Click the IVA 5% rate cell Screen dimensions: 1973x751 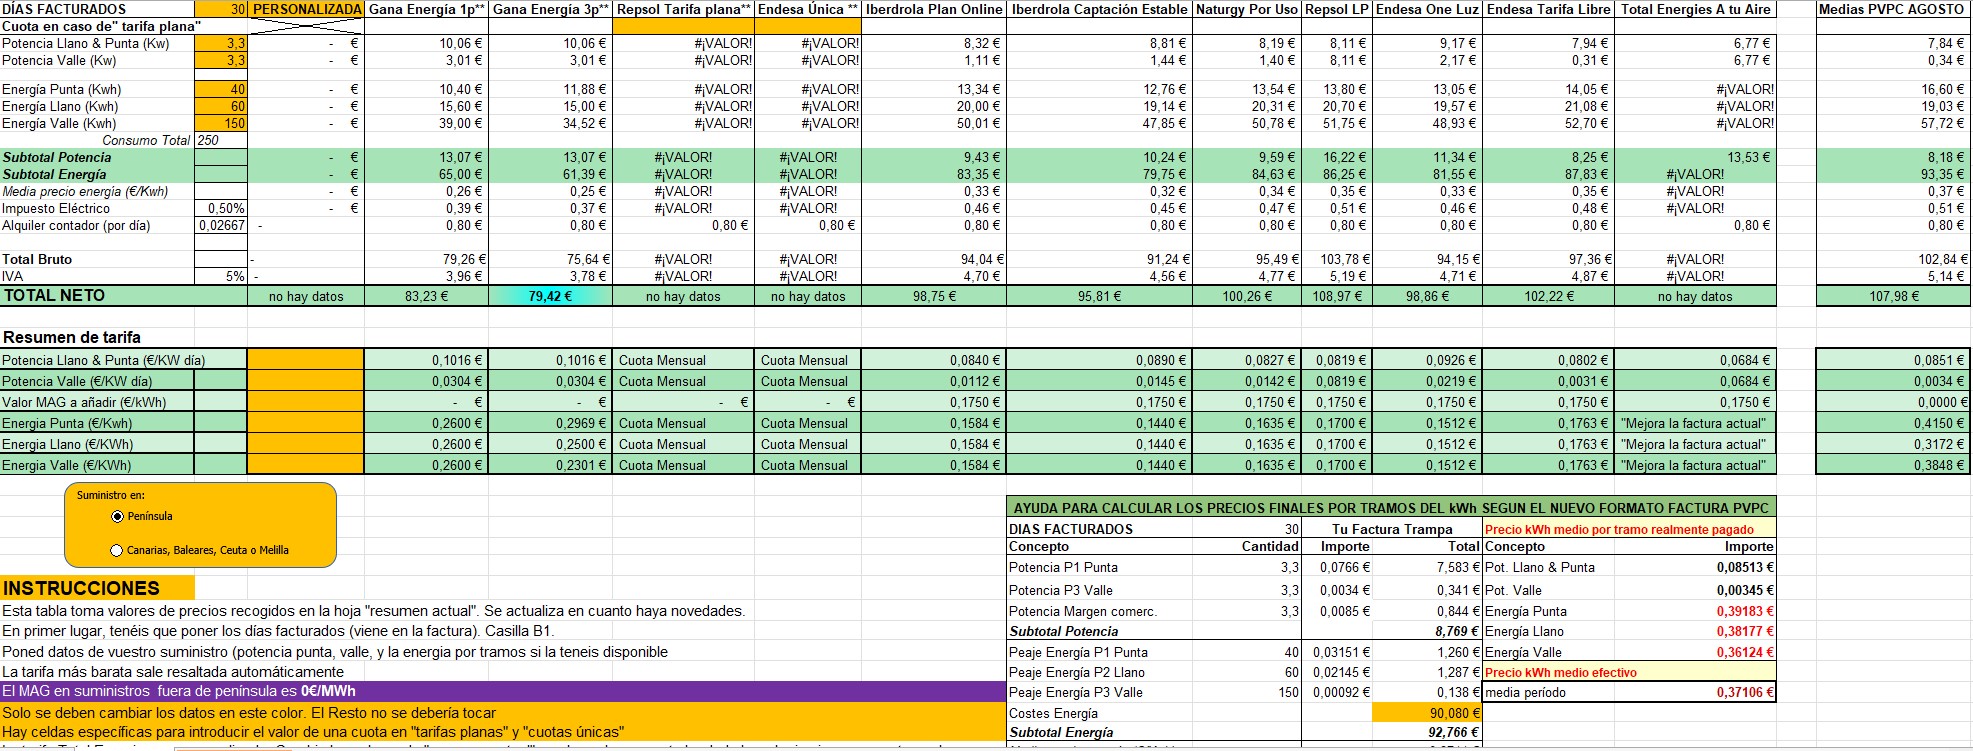[x=221, y=276]
